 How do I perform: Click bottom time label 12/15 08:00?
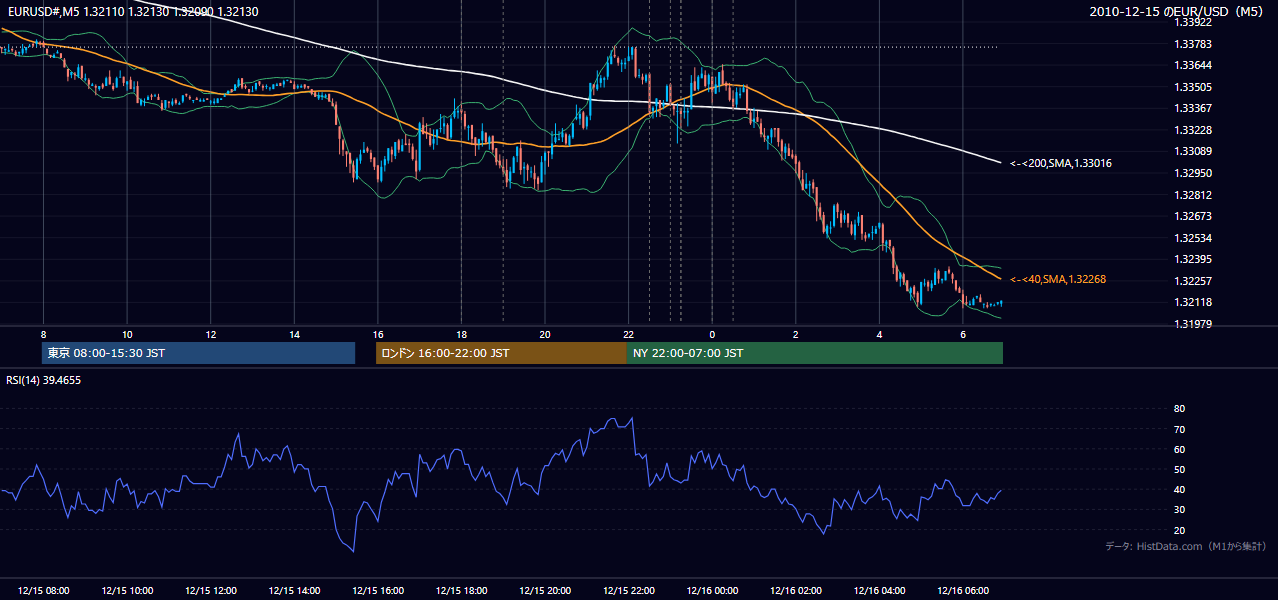(x=43, y=591)
